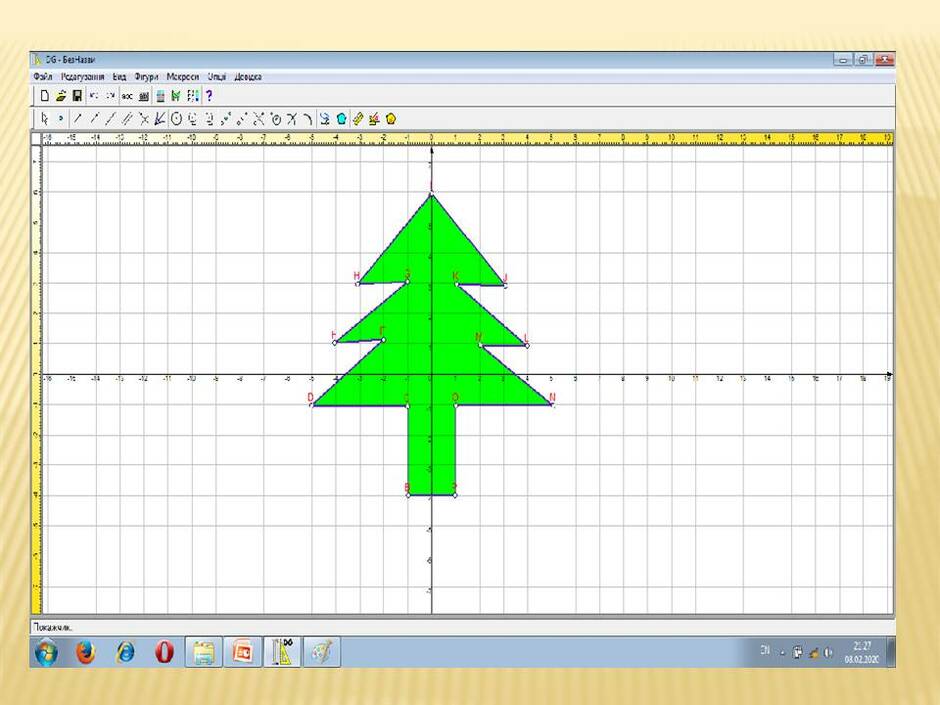940x705 pixels.
Task: Select the Midpoint tool
Action: pyautogui.click(x=225, y=119)
